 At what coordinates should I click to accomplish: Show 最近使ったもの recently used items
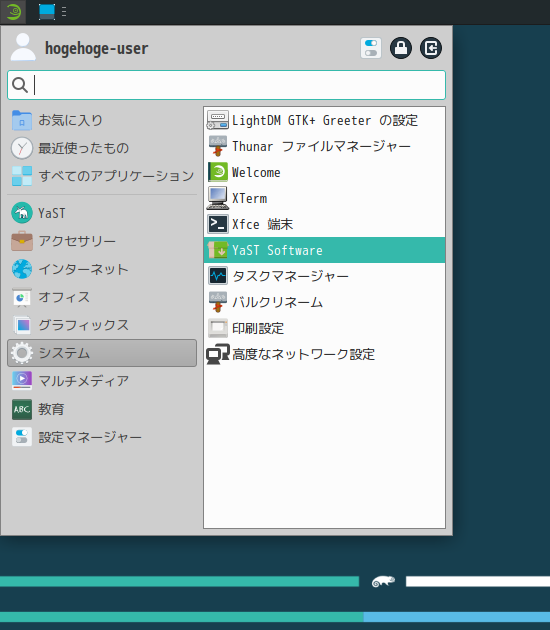[x=102, y=148]
